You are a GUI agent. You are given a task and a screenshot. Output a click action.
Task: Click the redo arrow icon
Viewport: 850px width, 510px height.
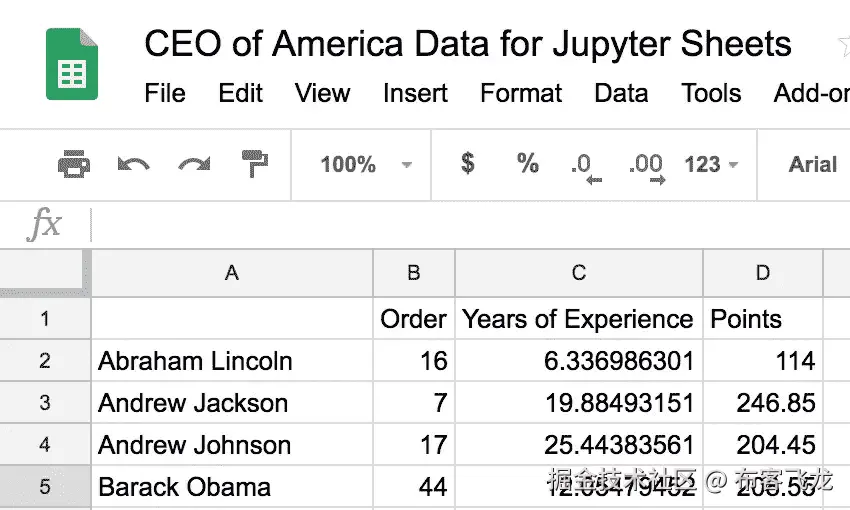(x=193, y=164)
